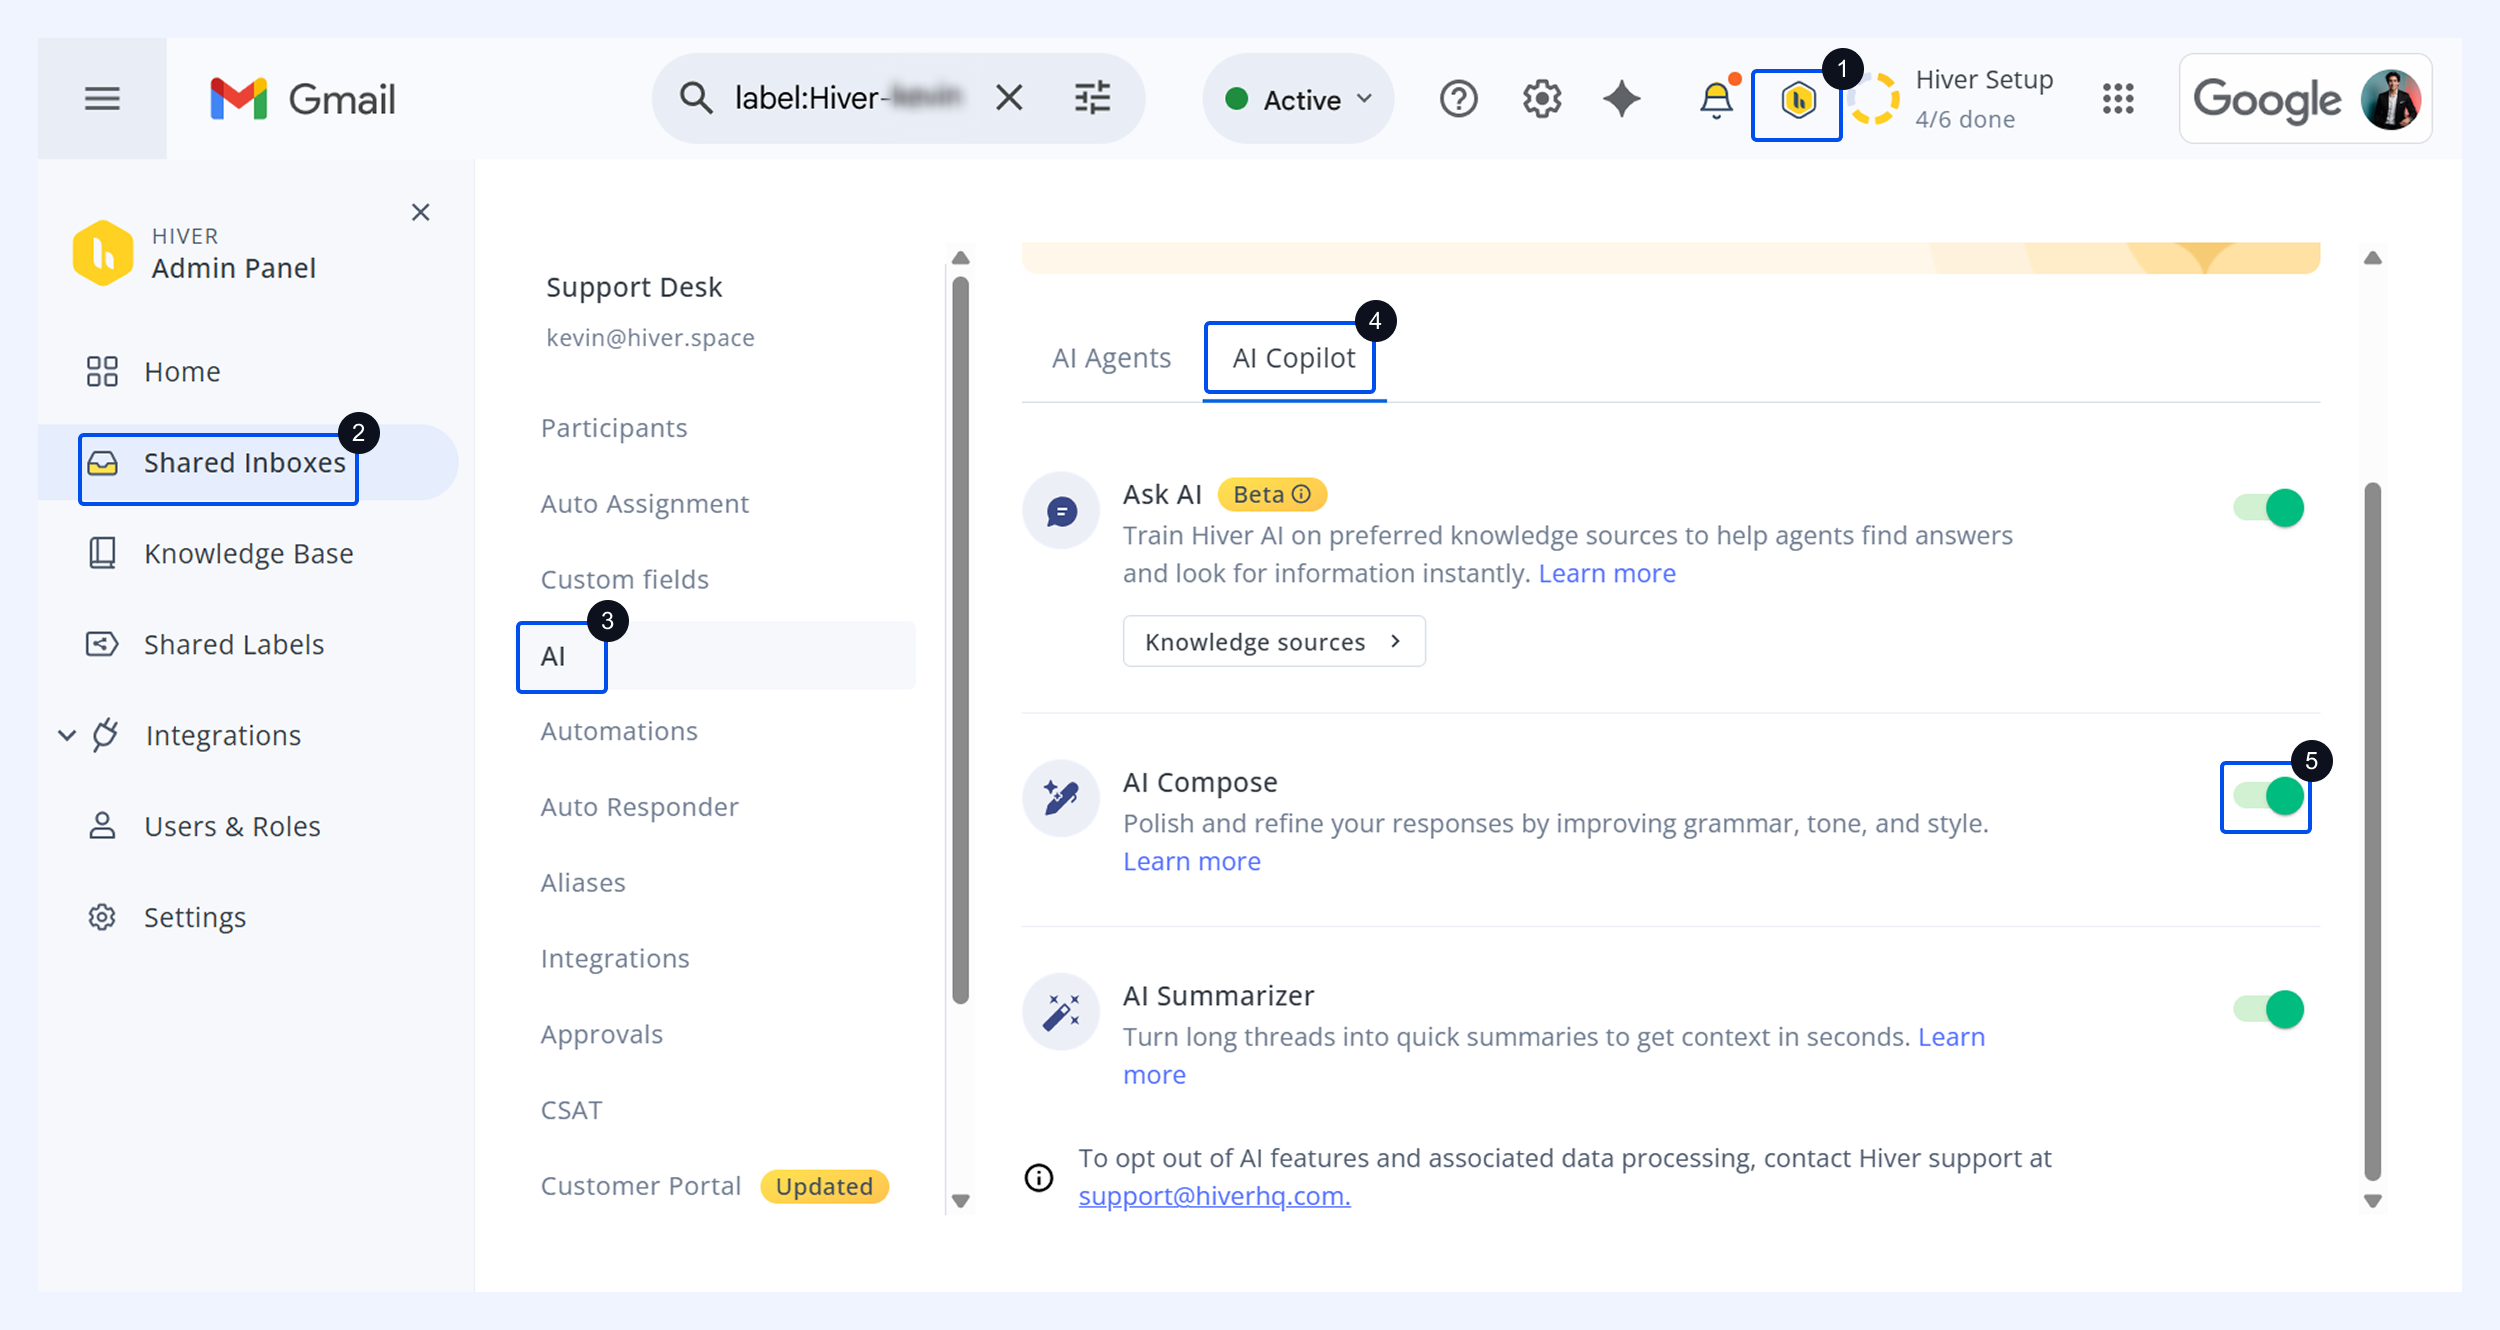Image resolution: width=2500 pixels, height=1330 pixels.
Task: Click the search magnifier icon
Action: tap(696, 98)
